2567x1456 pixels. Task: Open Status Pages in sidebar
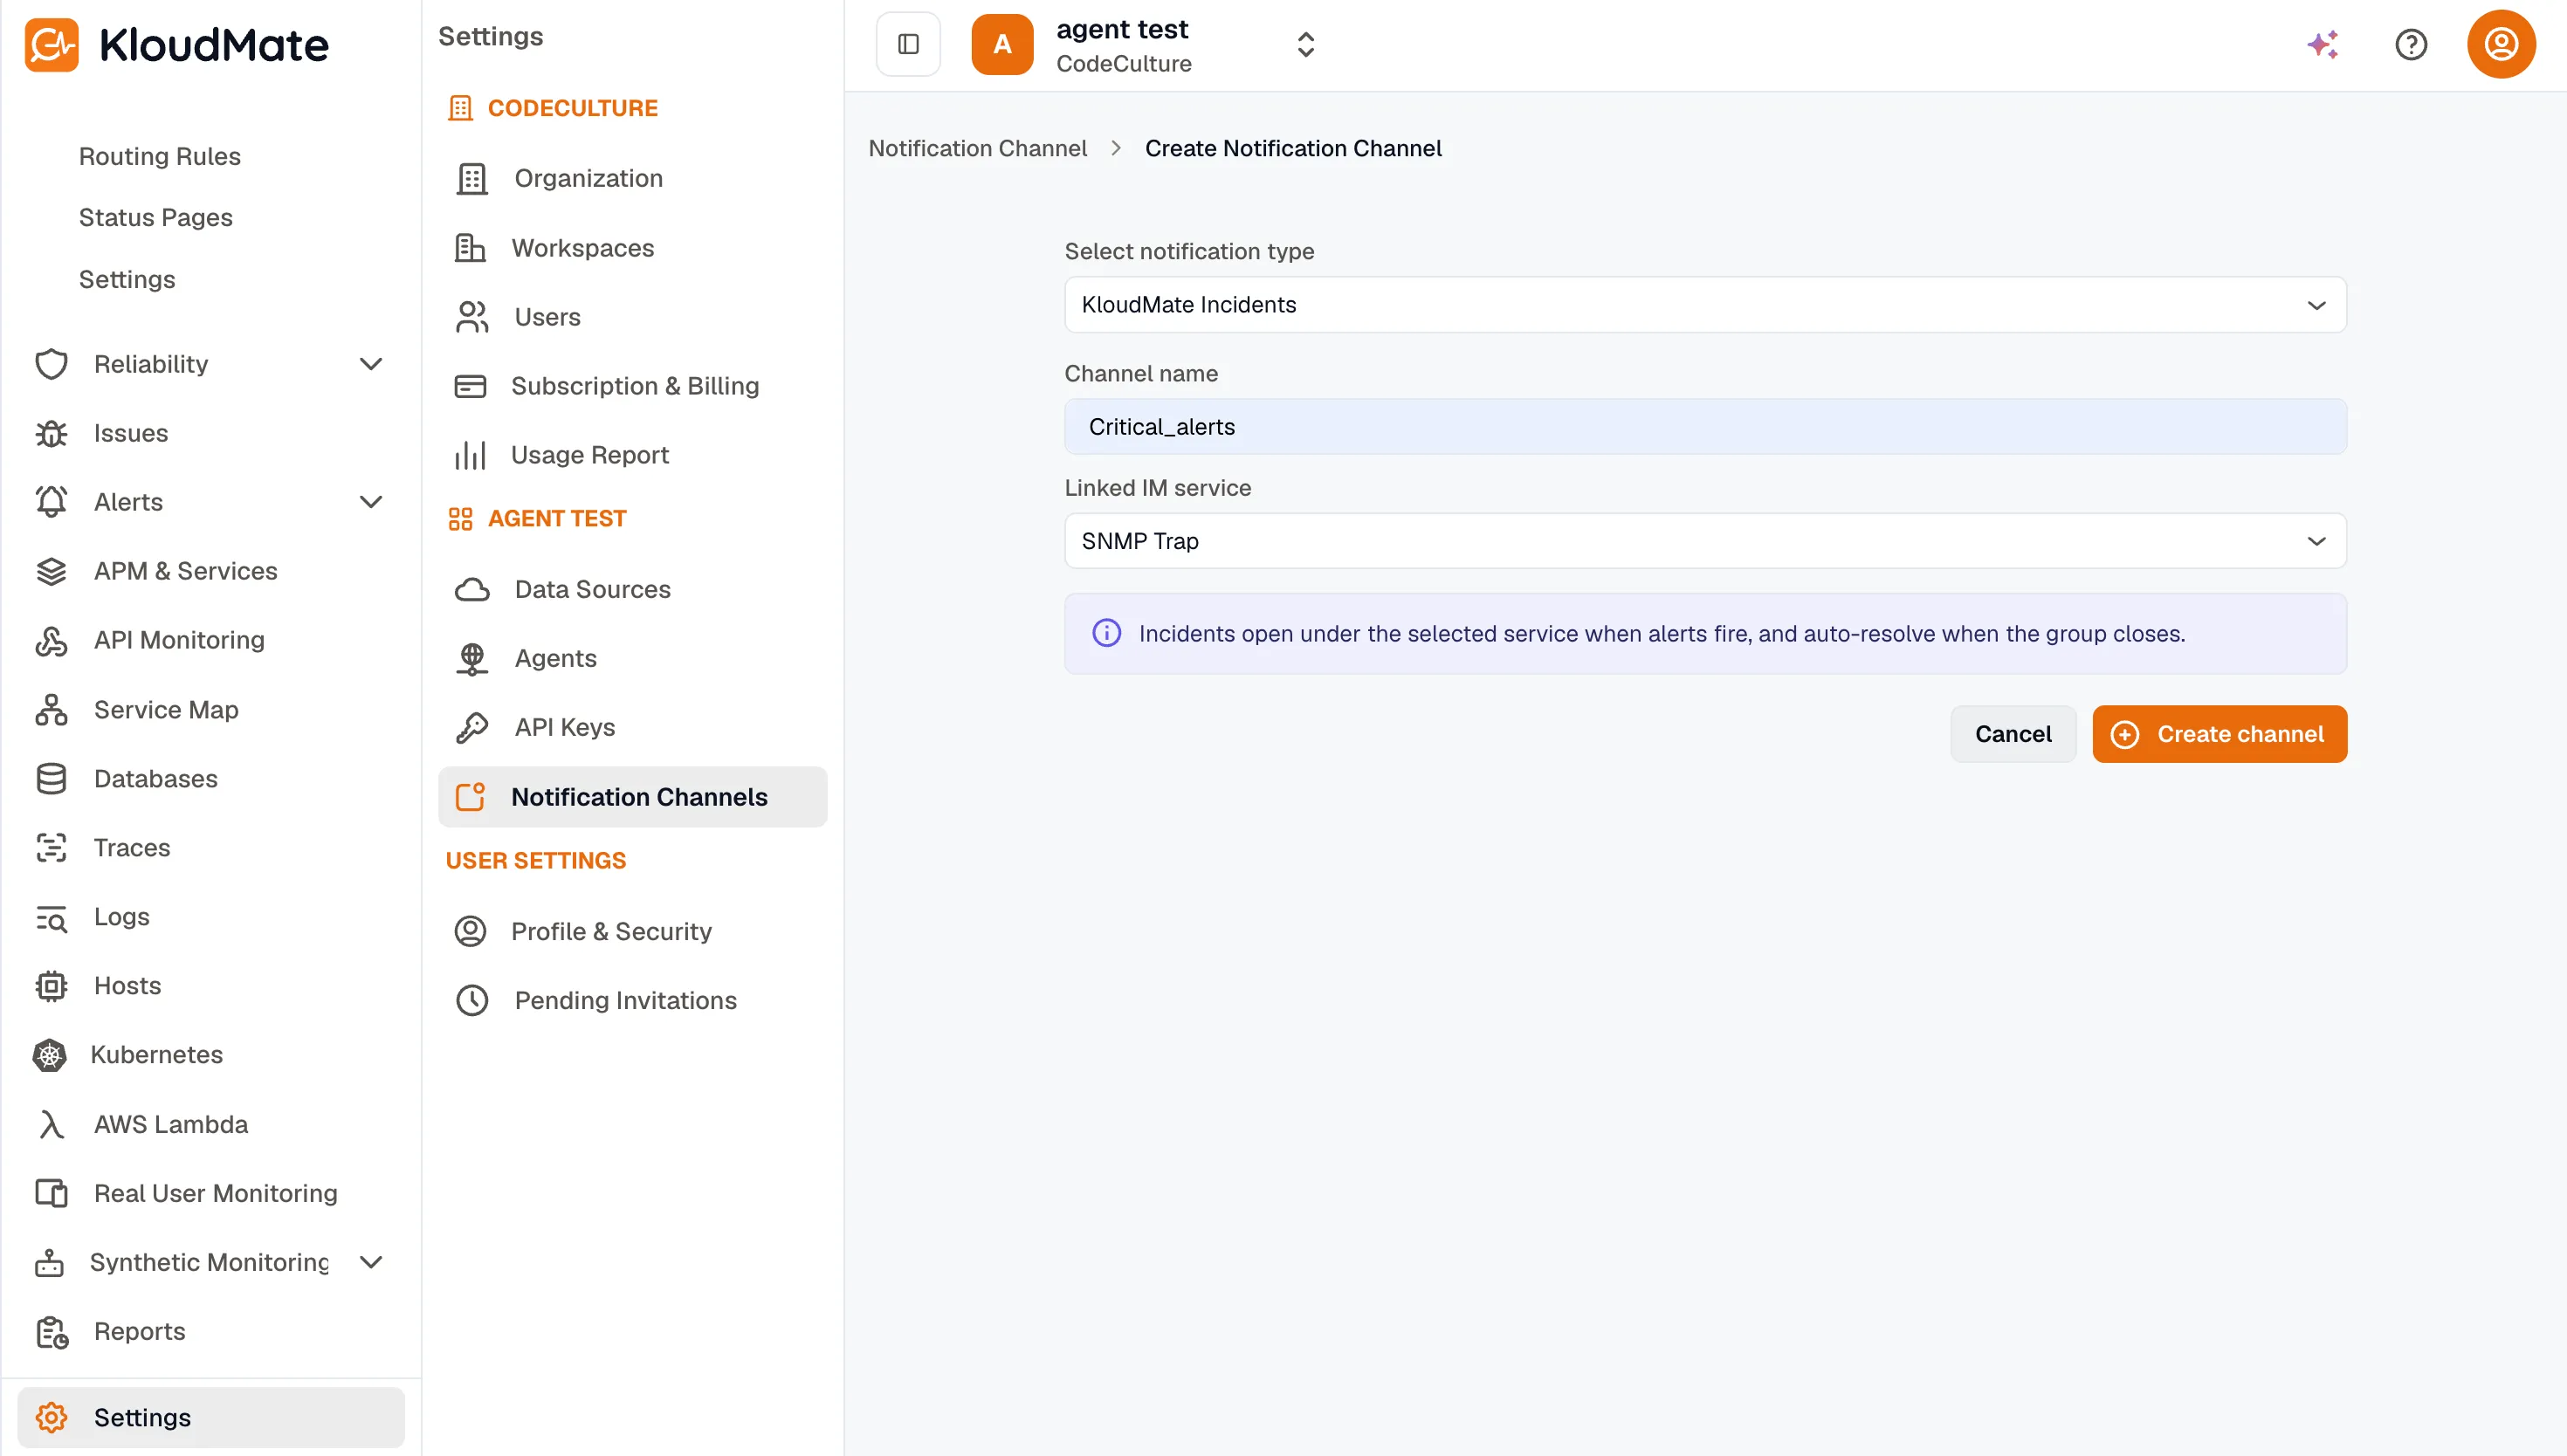tap(156, 218)
